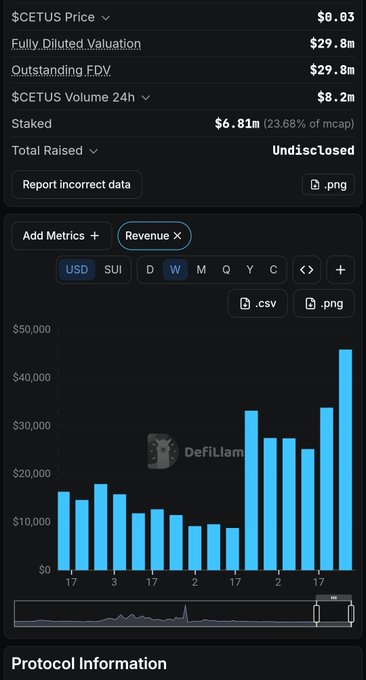Click the download icon in chart .png button
Image resolution: width=366 pixels, height=680 pixels.
point(310,304)
